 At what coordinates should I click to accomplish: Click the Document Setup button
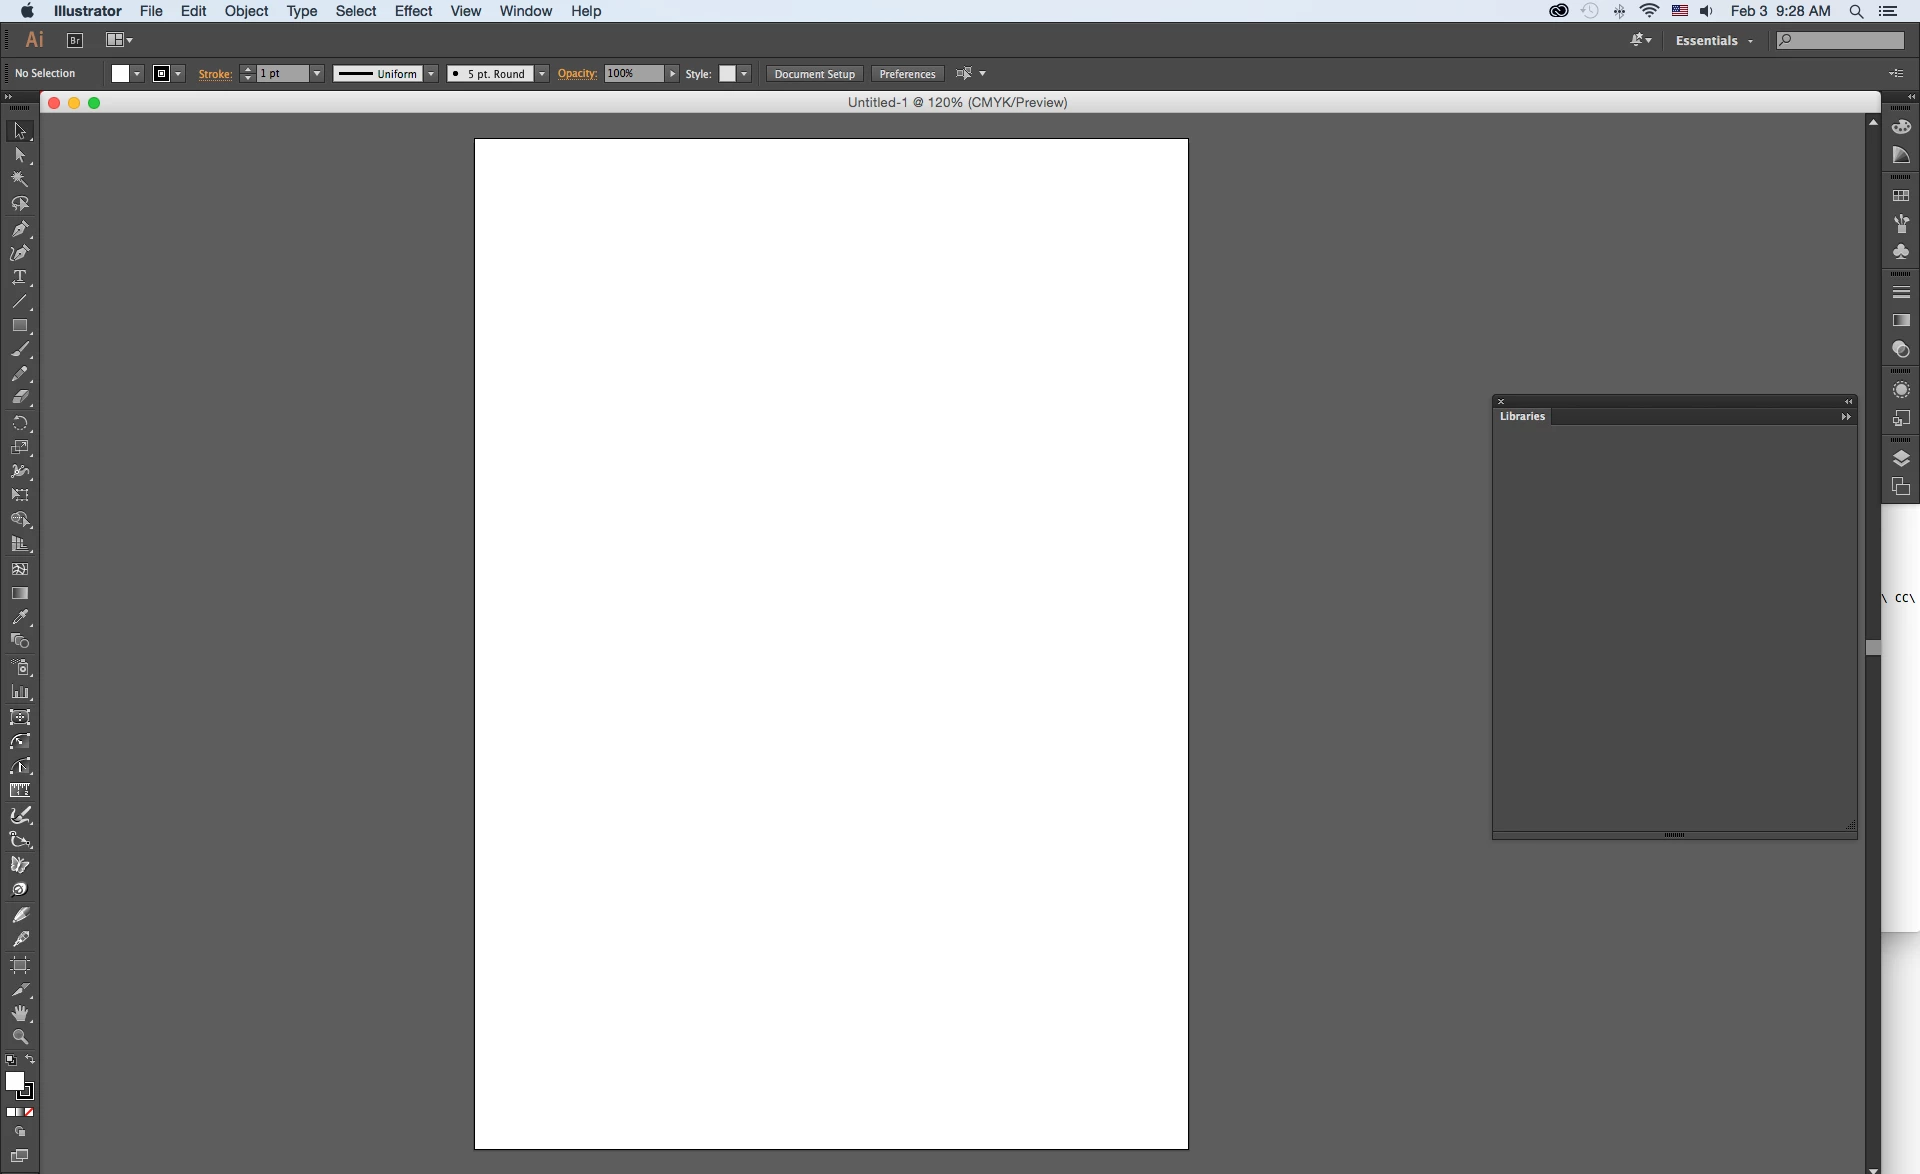tap(814, 74)
